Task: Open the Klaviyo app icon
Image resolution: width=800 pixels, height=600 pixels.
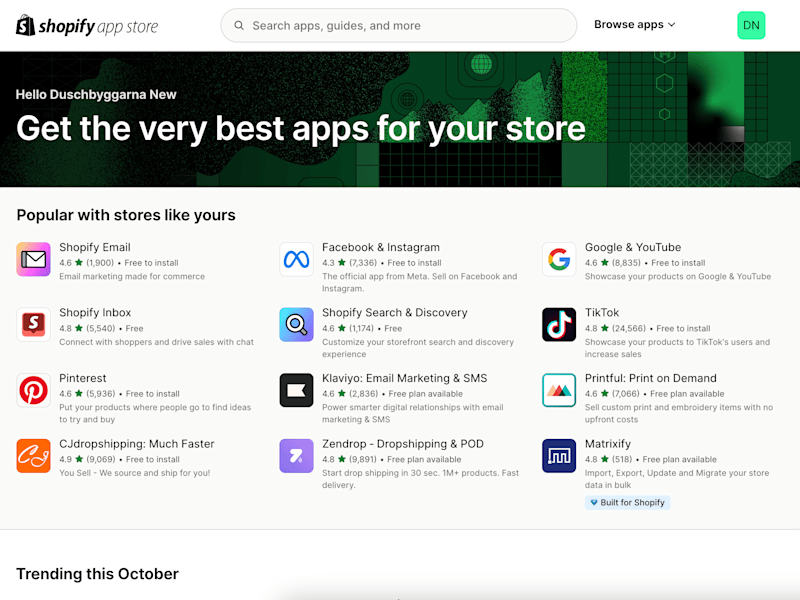Action: pyautogui.click(x=296, y=390)
